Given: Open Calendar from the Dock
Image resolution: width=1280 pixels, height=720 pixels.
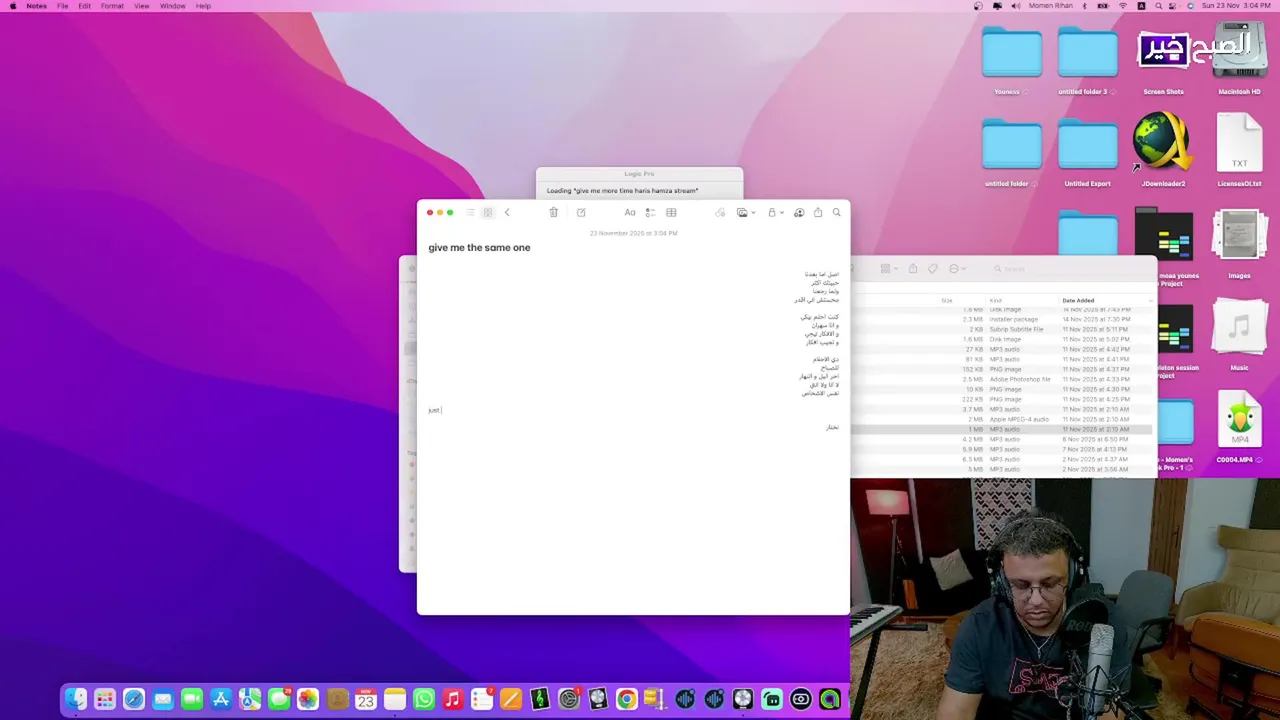Looking at the screenshot, I should pyautogui.click(x=366, y=699).
